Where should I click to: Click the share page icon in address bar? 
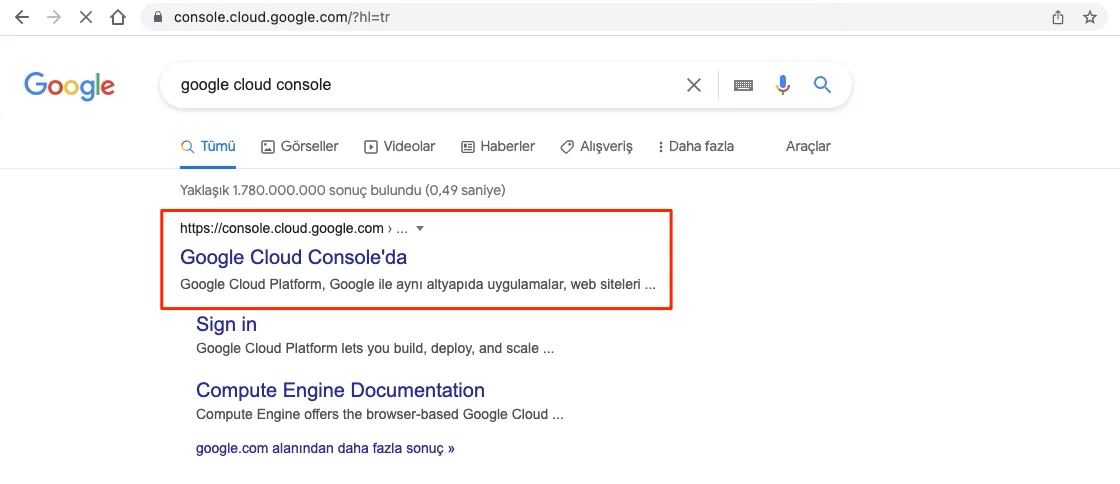(1058, 17)
